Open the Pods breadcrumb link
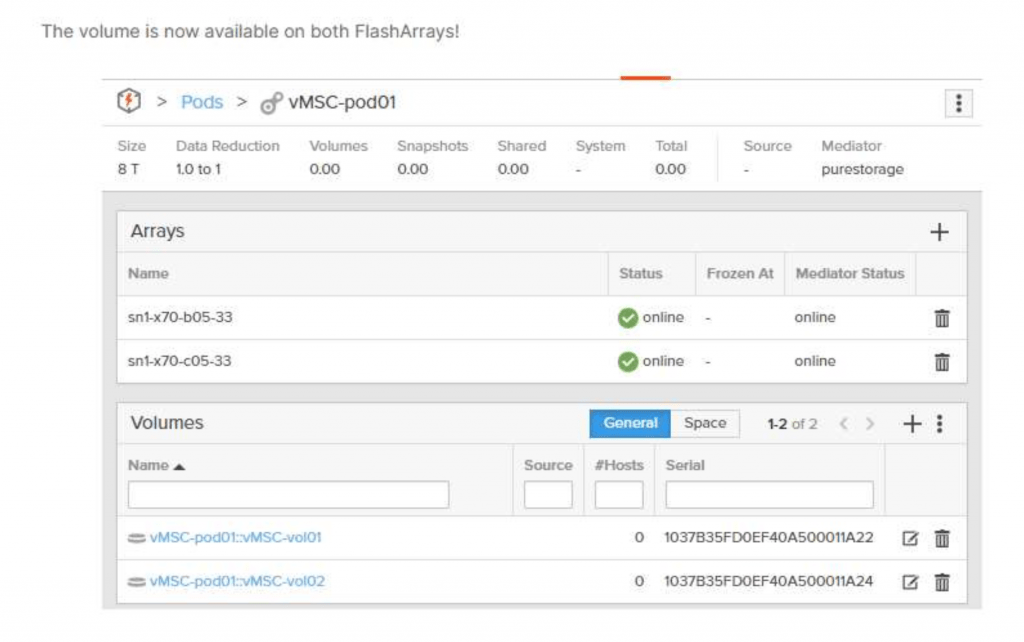Image resolution: width=1024 pixels, height=642 pixels. point(202,103)
